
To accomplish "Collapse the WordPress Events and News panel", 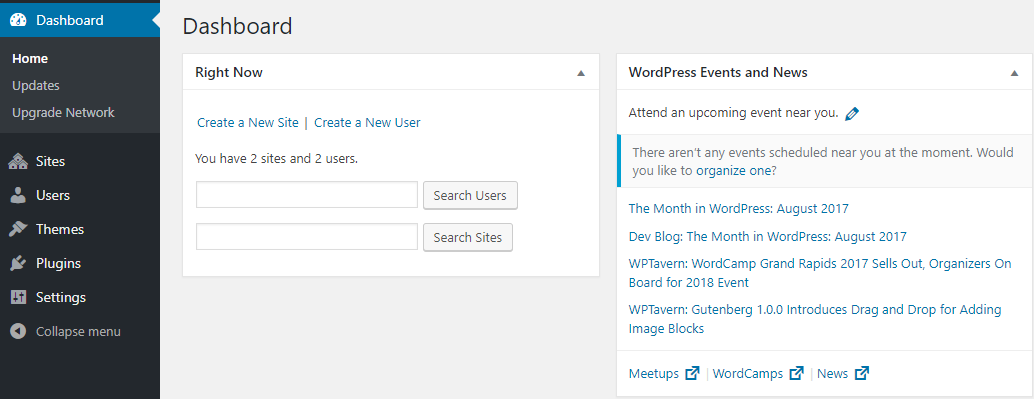I will point(1014,73).
